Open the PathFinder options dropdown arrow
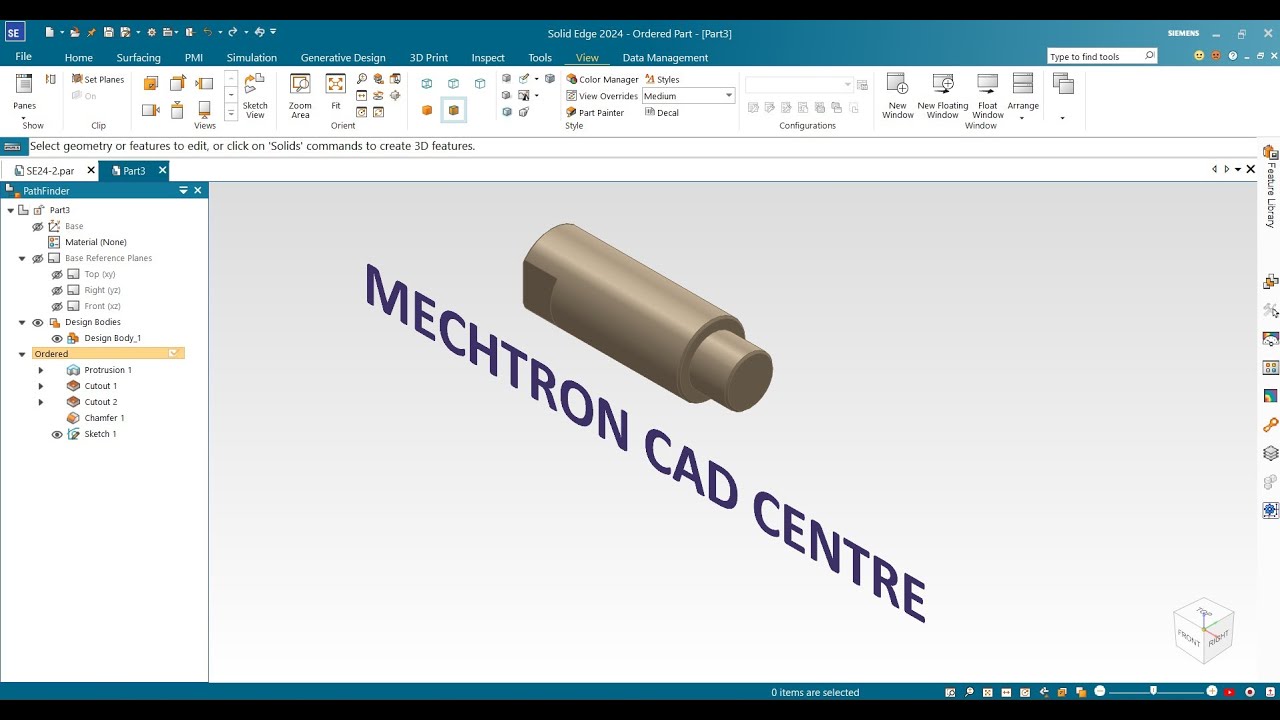The width and height of the screenshot is (1280, 720). [x=183, y=190]
